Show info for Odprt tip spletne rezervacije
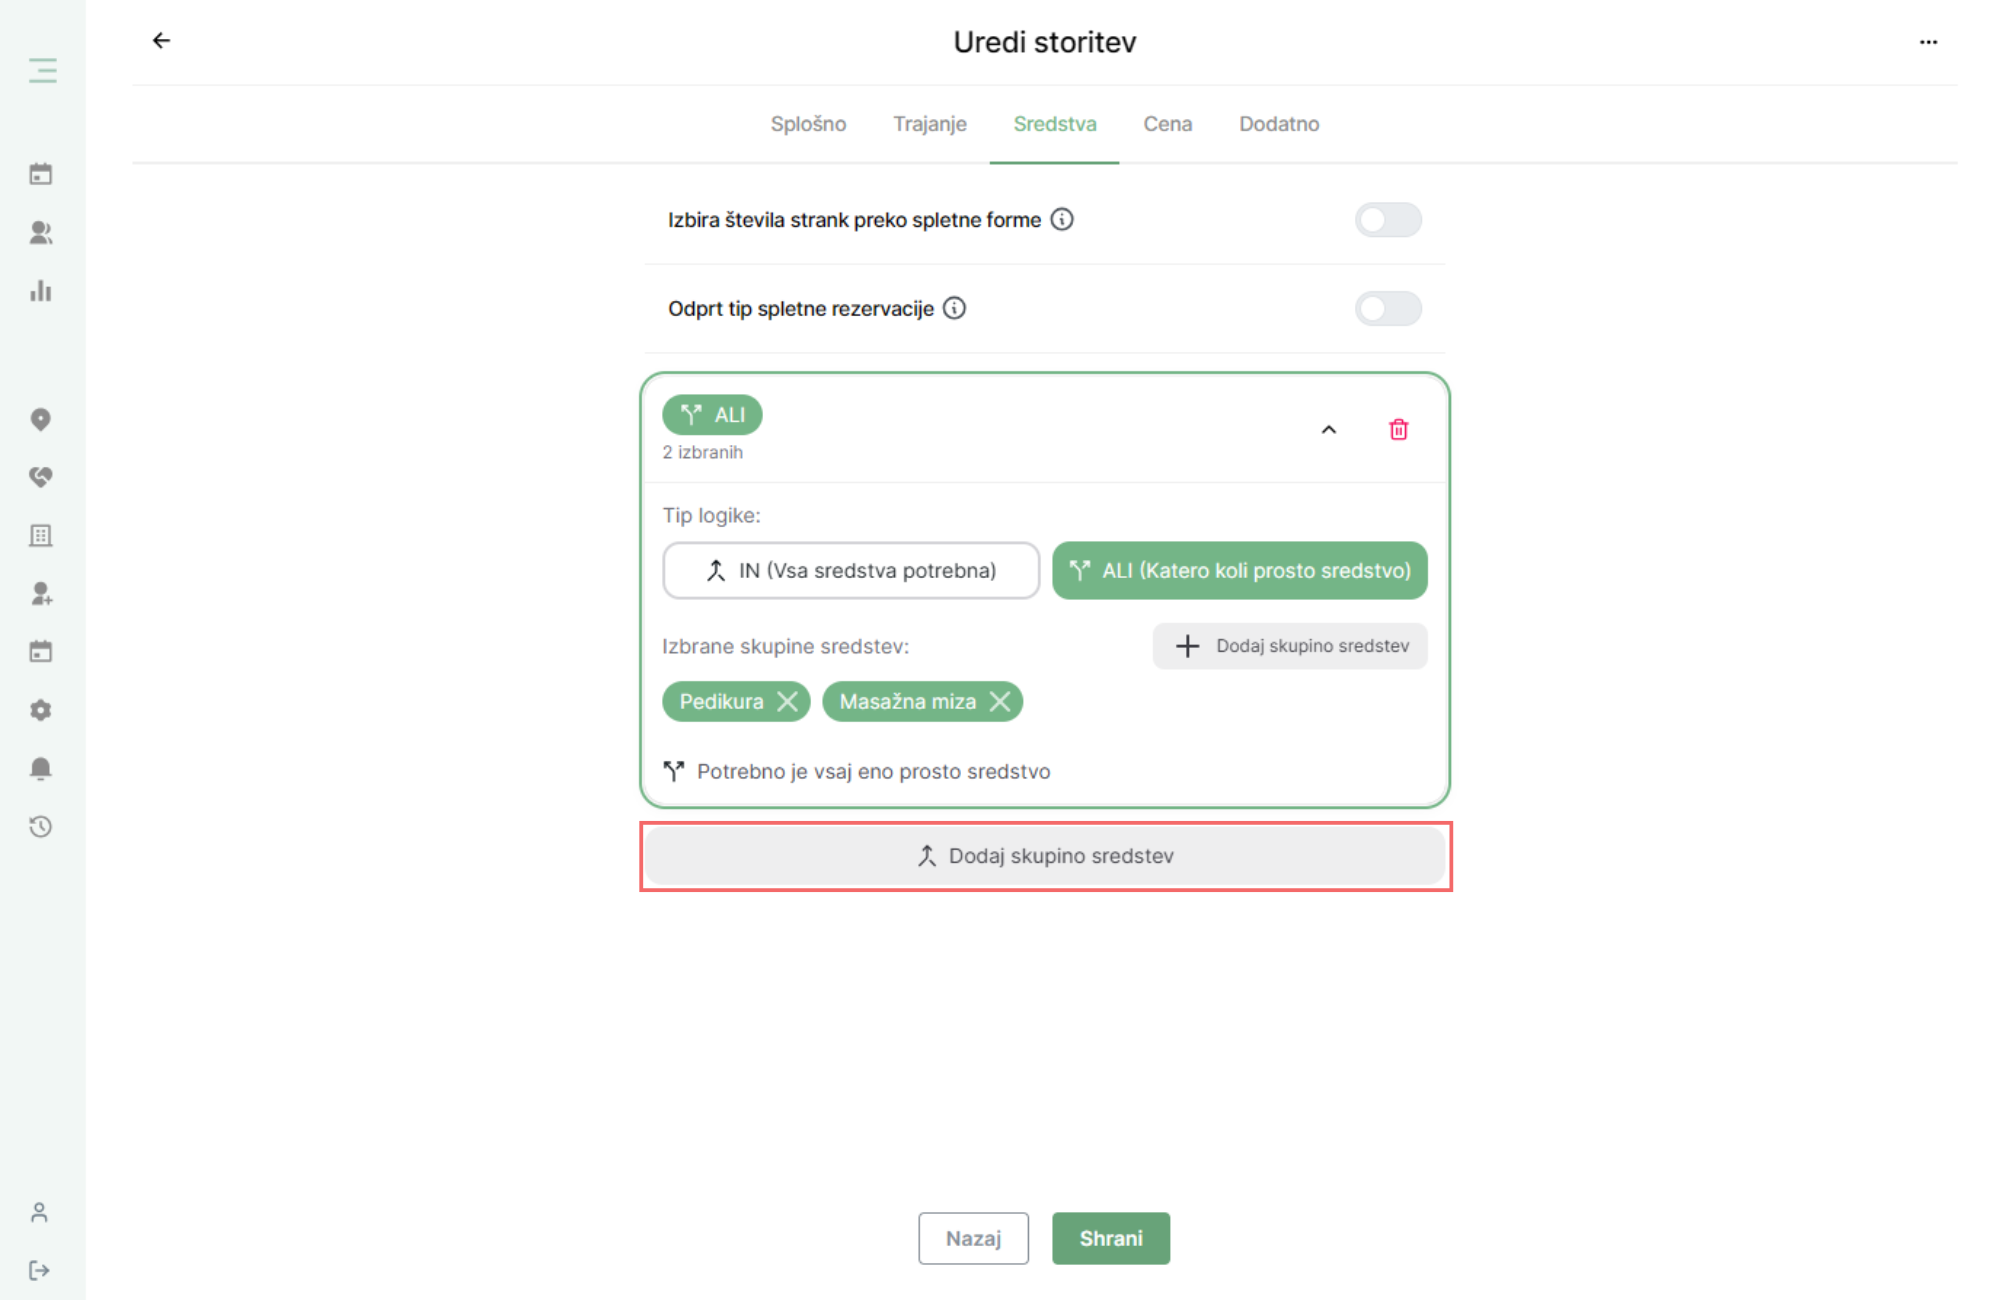This screenshot has width=2000, height=1300. (x=955, y=308)
